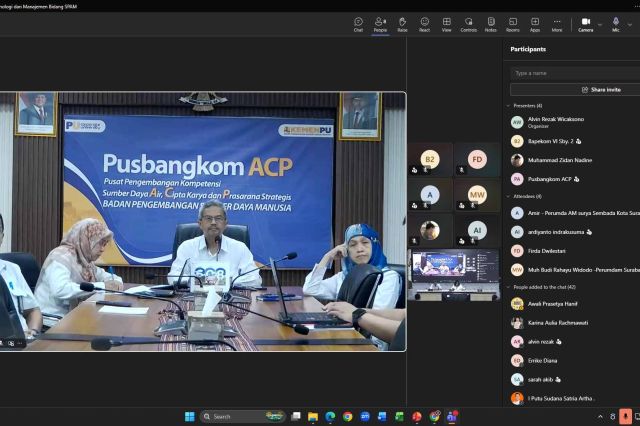Select participant Muhammad Zidan Nadine
The image size is (640, 426).
tap(560, 160)
